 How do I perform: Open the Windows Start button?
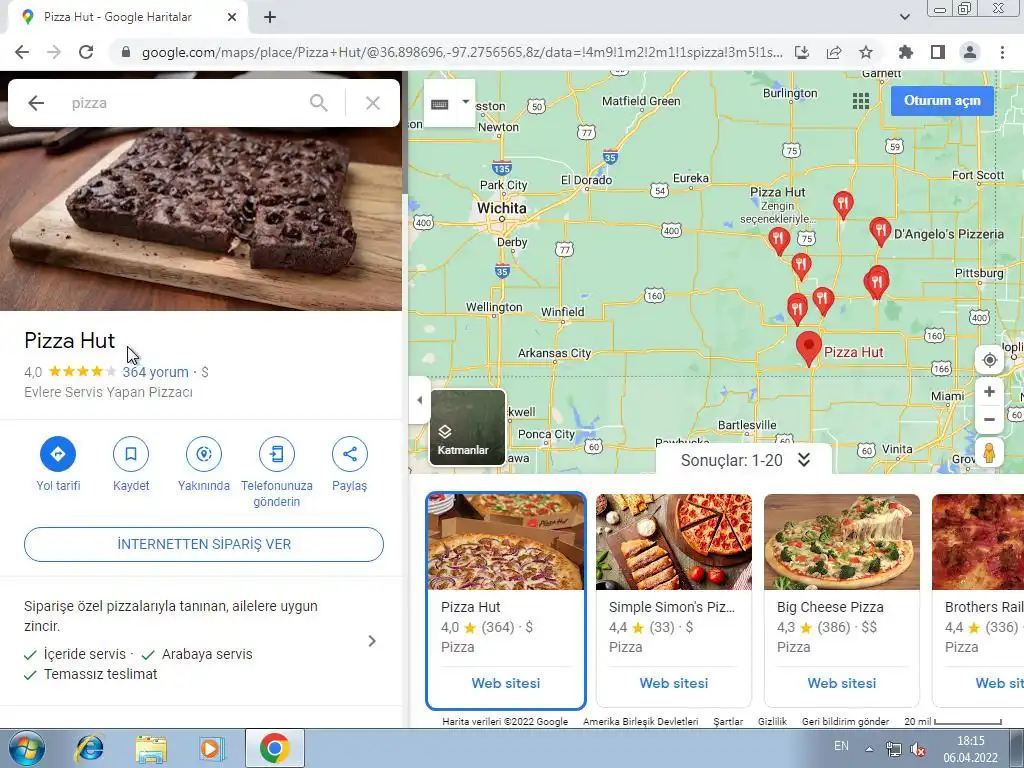tap(25, 748)
